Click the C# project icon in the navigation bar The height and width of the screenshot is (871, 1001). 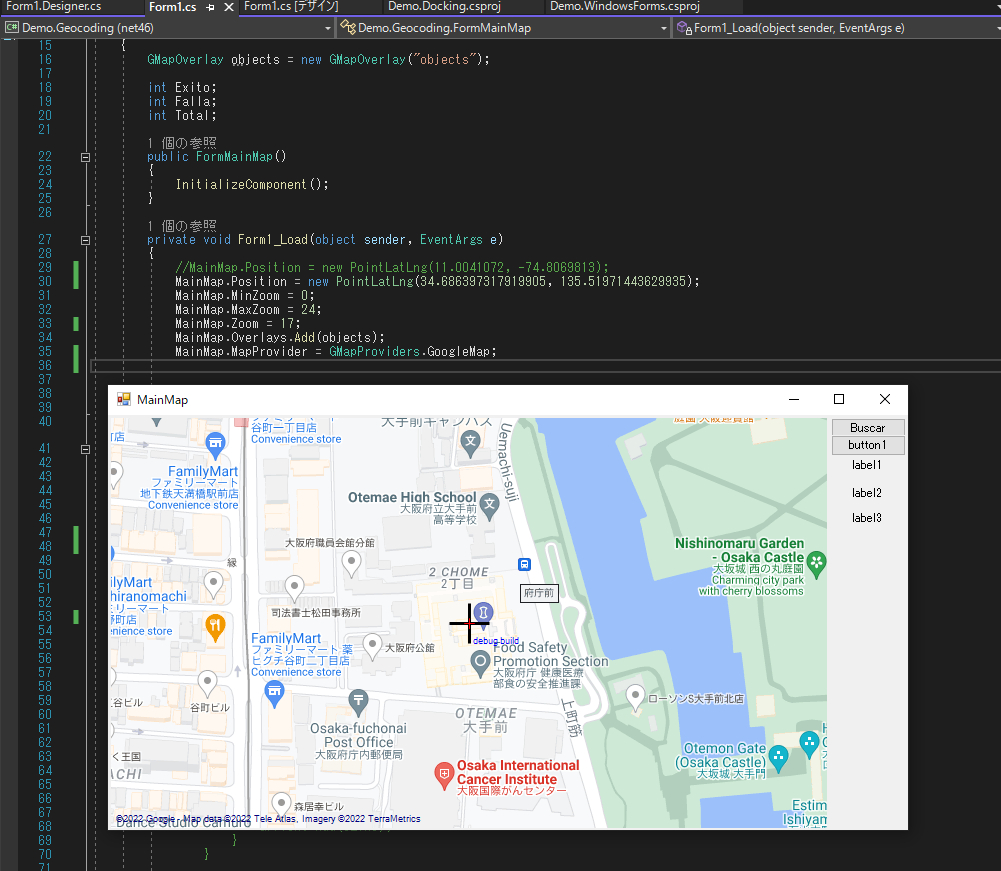pos(11,27)
